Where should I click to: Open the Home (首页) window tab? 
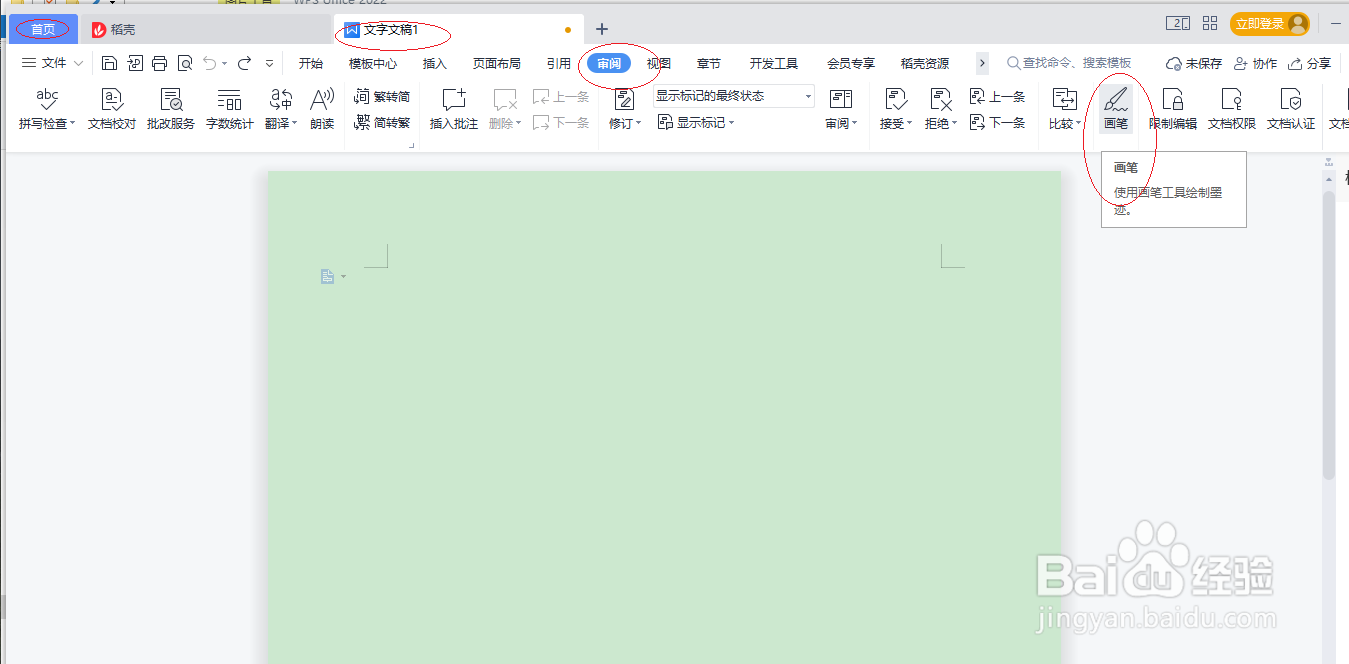43,29
